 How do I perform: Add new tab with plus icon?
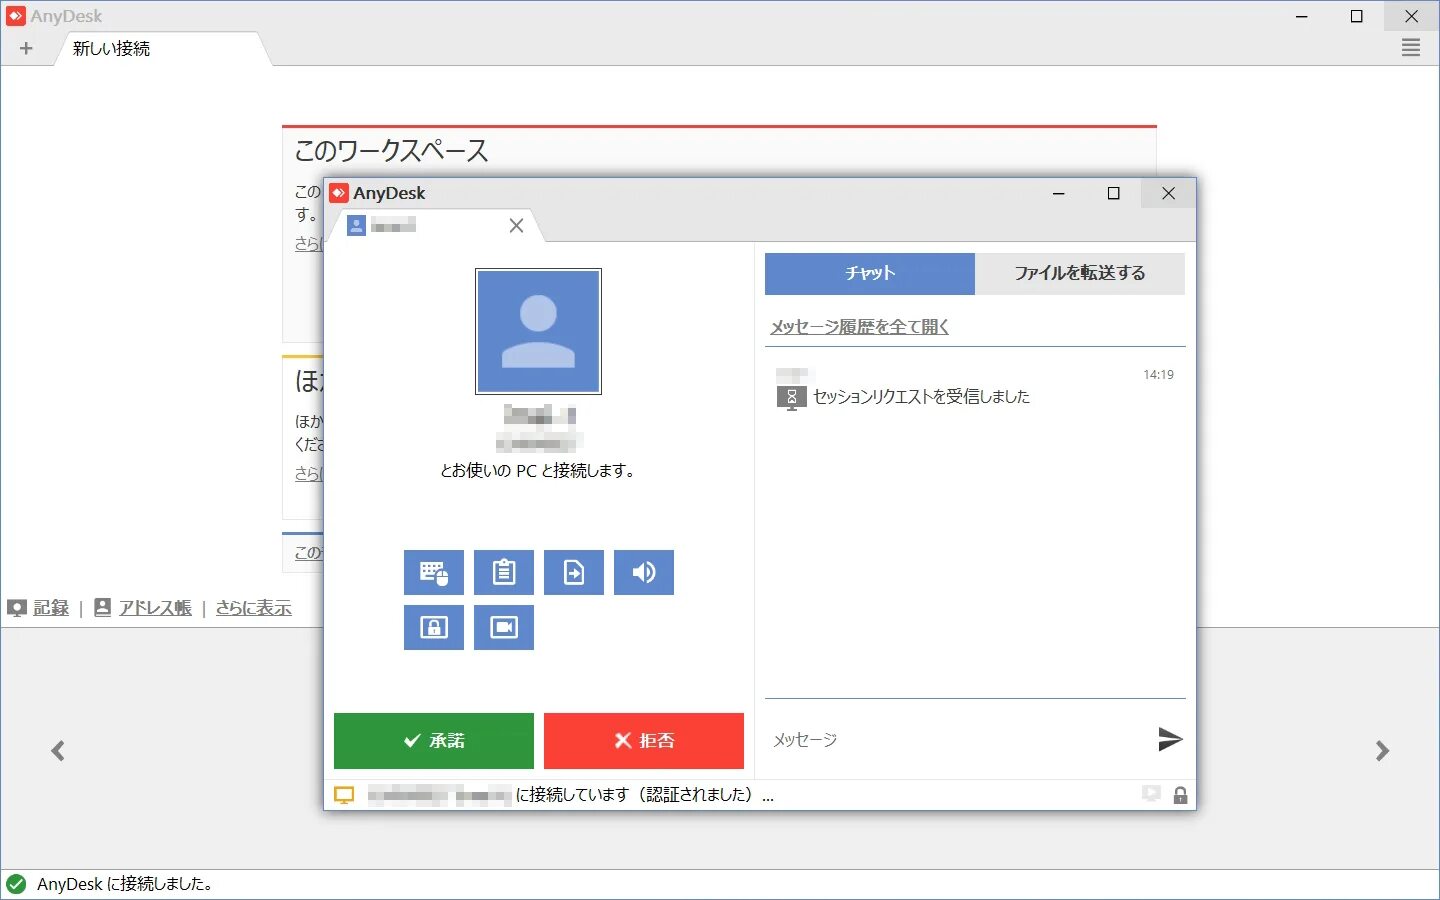tap(26, 48)
